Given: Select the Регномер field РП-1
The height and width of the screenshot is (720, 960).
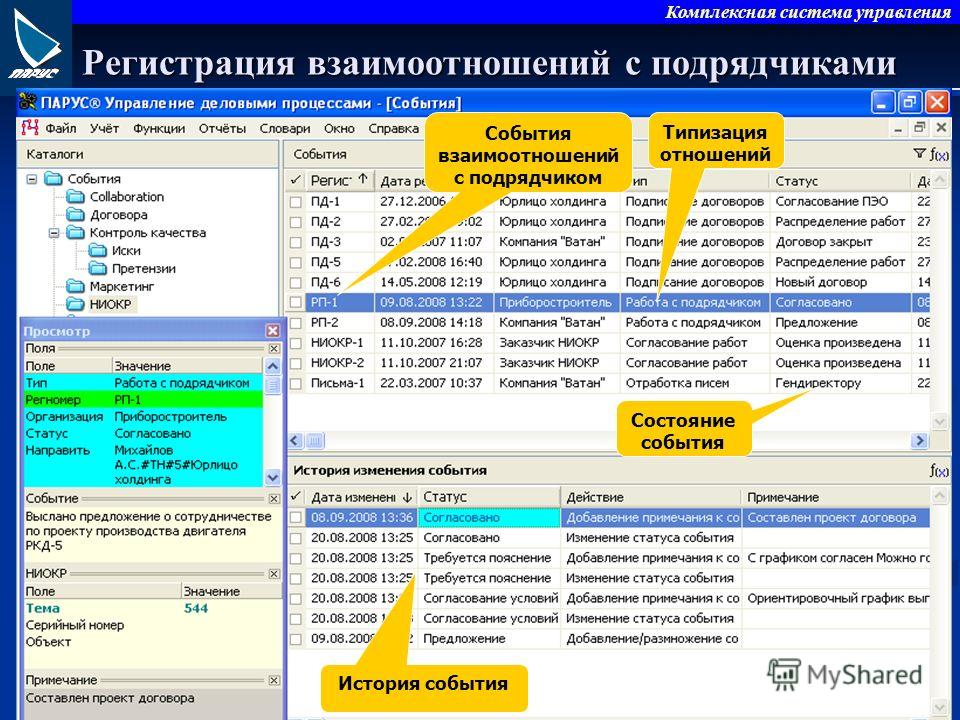Looking at the screenshot, I should pos(143,400).
